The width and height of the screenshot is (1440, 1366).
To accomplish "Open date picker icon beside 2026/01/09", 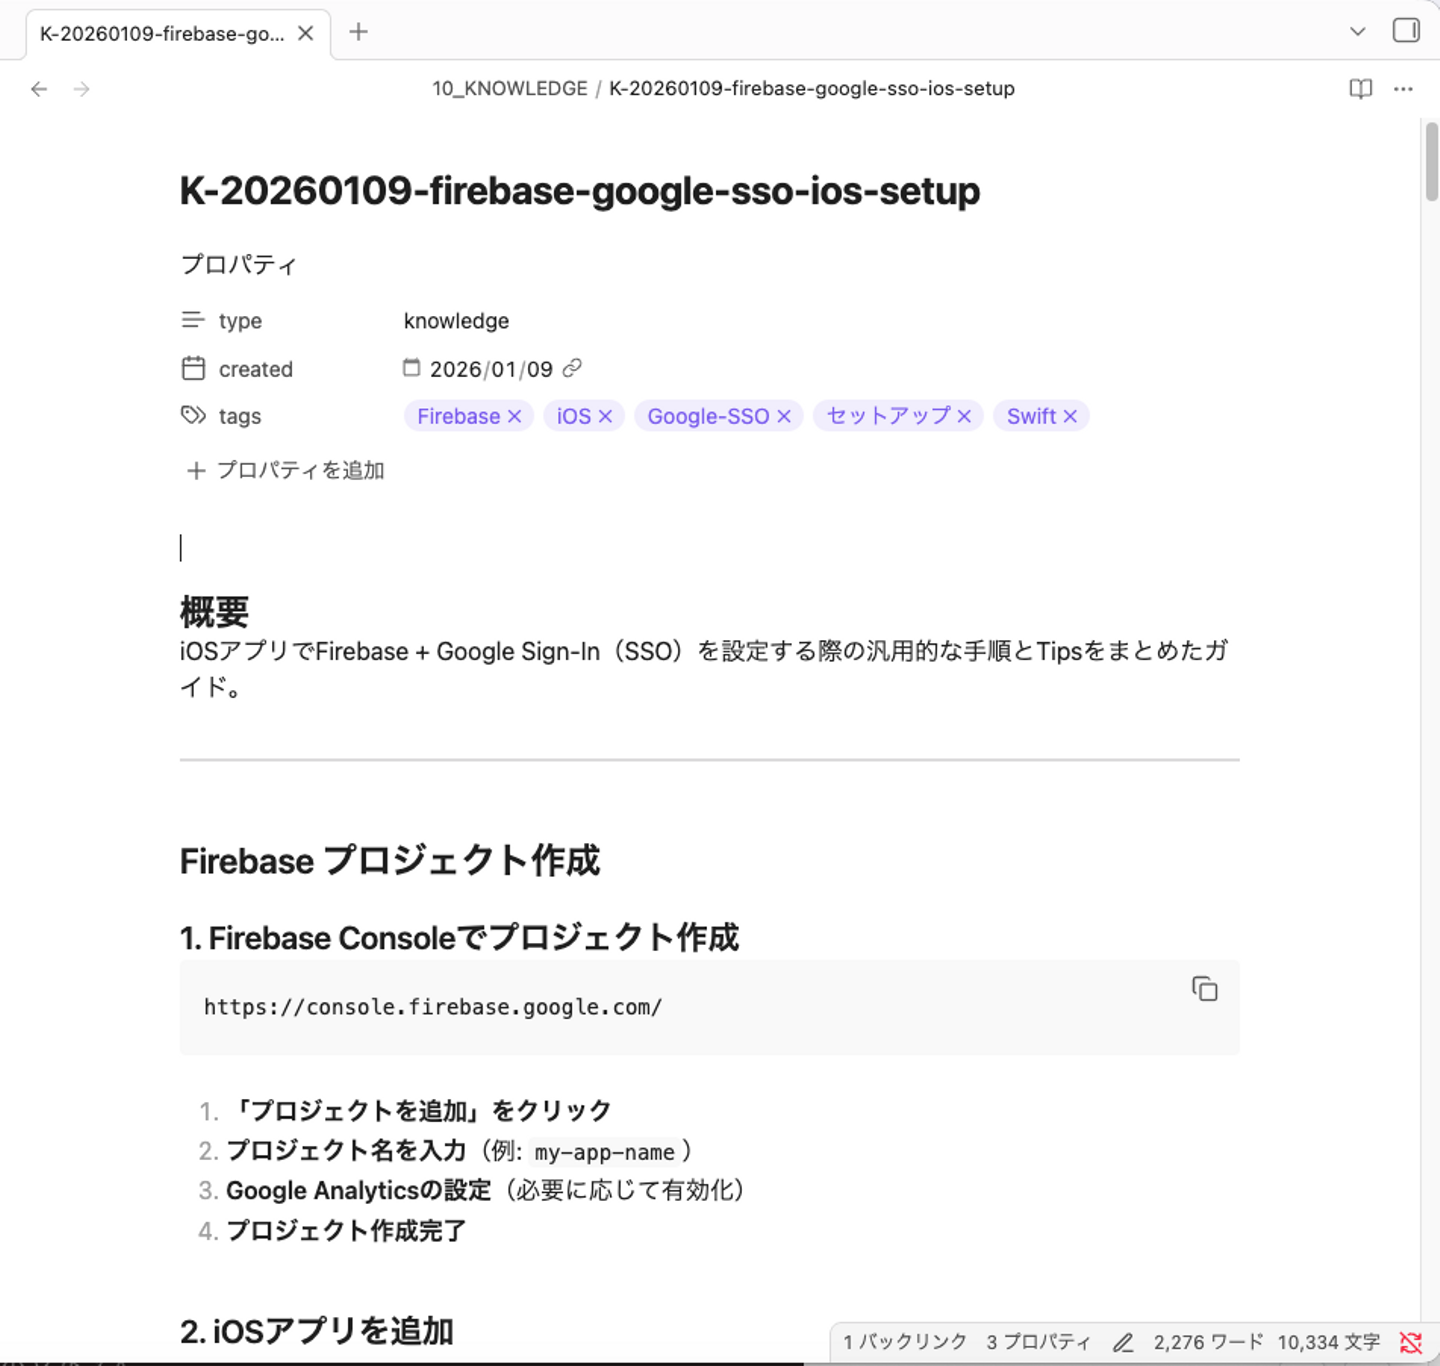I will (x=411, y=368).
